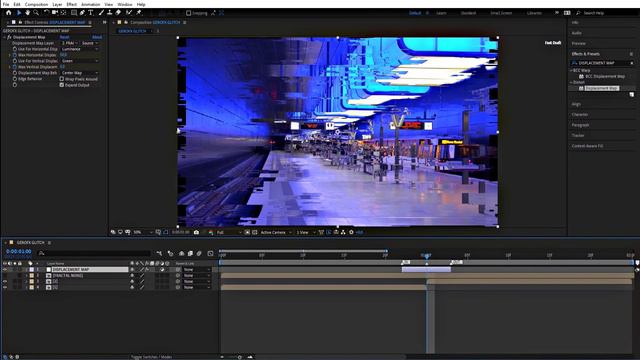Screen dimensions: 640x360
Task: Collapse the BCC Warp category
Action: (571, 71)
